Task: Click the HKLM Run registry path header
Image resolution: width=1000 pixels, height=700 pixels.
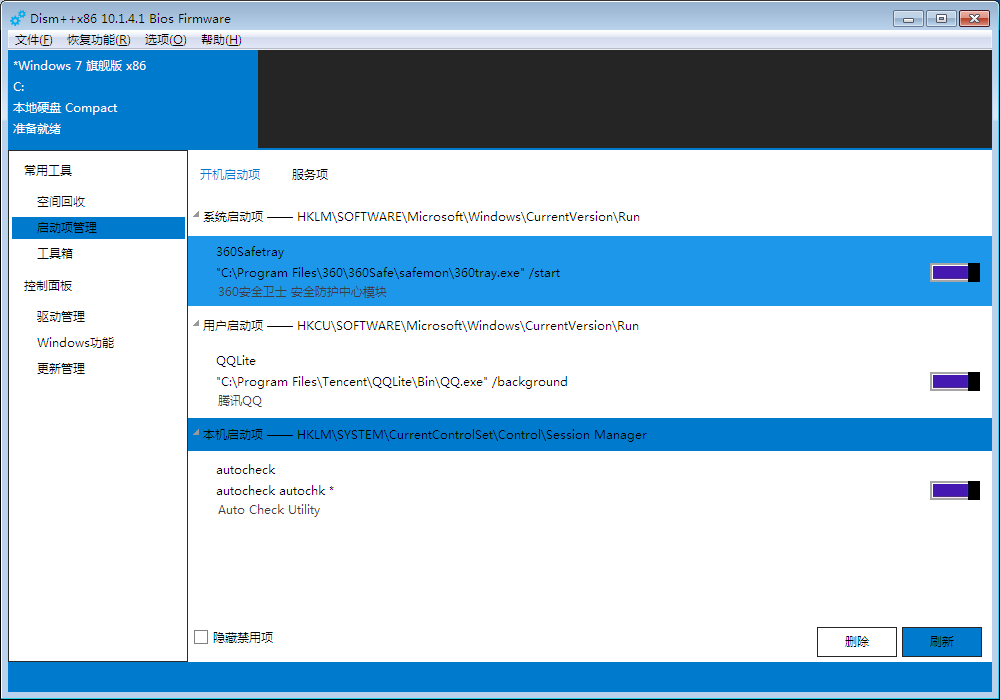Action: point(422,217)
